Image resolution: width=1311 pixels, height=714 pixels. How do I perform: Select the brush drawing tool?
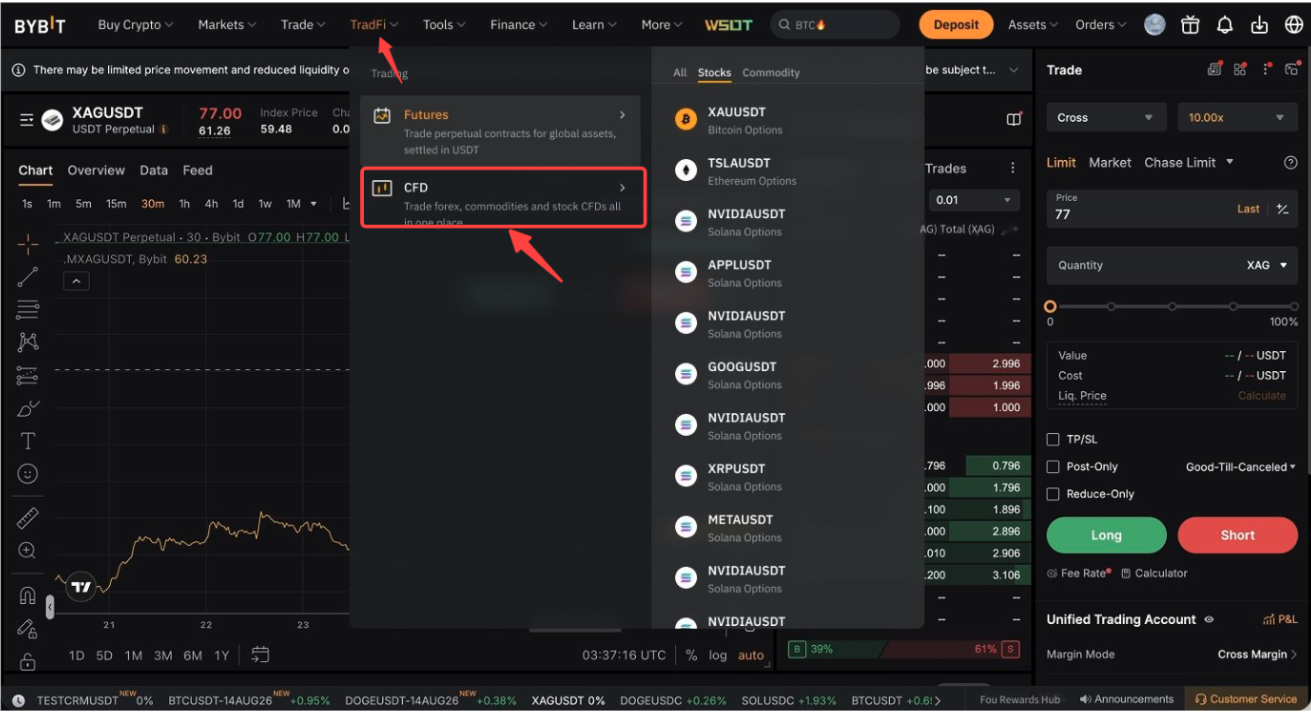[x=28, y=408]
